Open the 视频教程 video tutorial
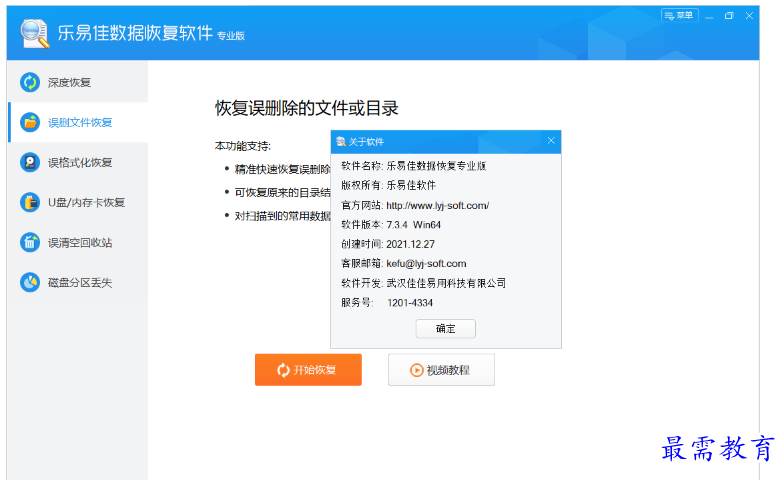Viewport: 783px width, 480px height. [x=441, y=370]
